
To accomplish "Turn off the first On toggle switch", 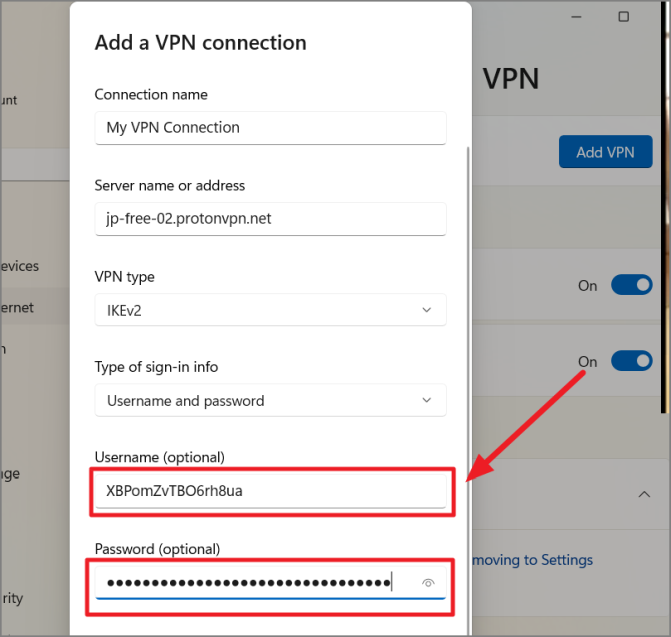I will [632, 285].
